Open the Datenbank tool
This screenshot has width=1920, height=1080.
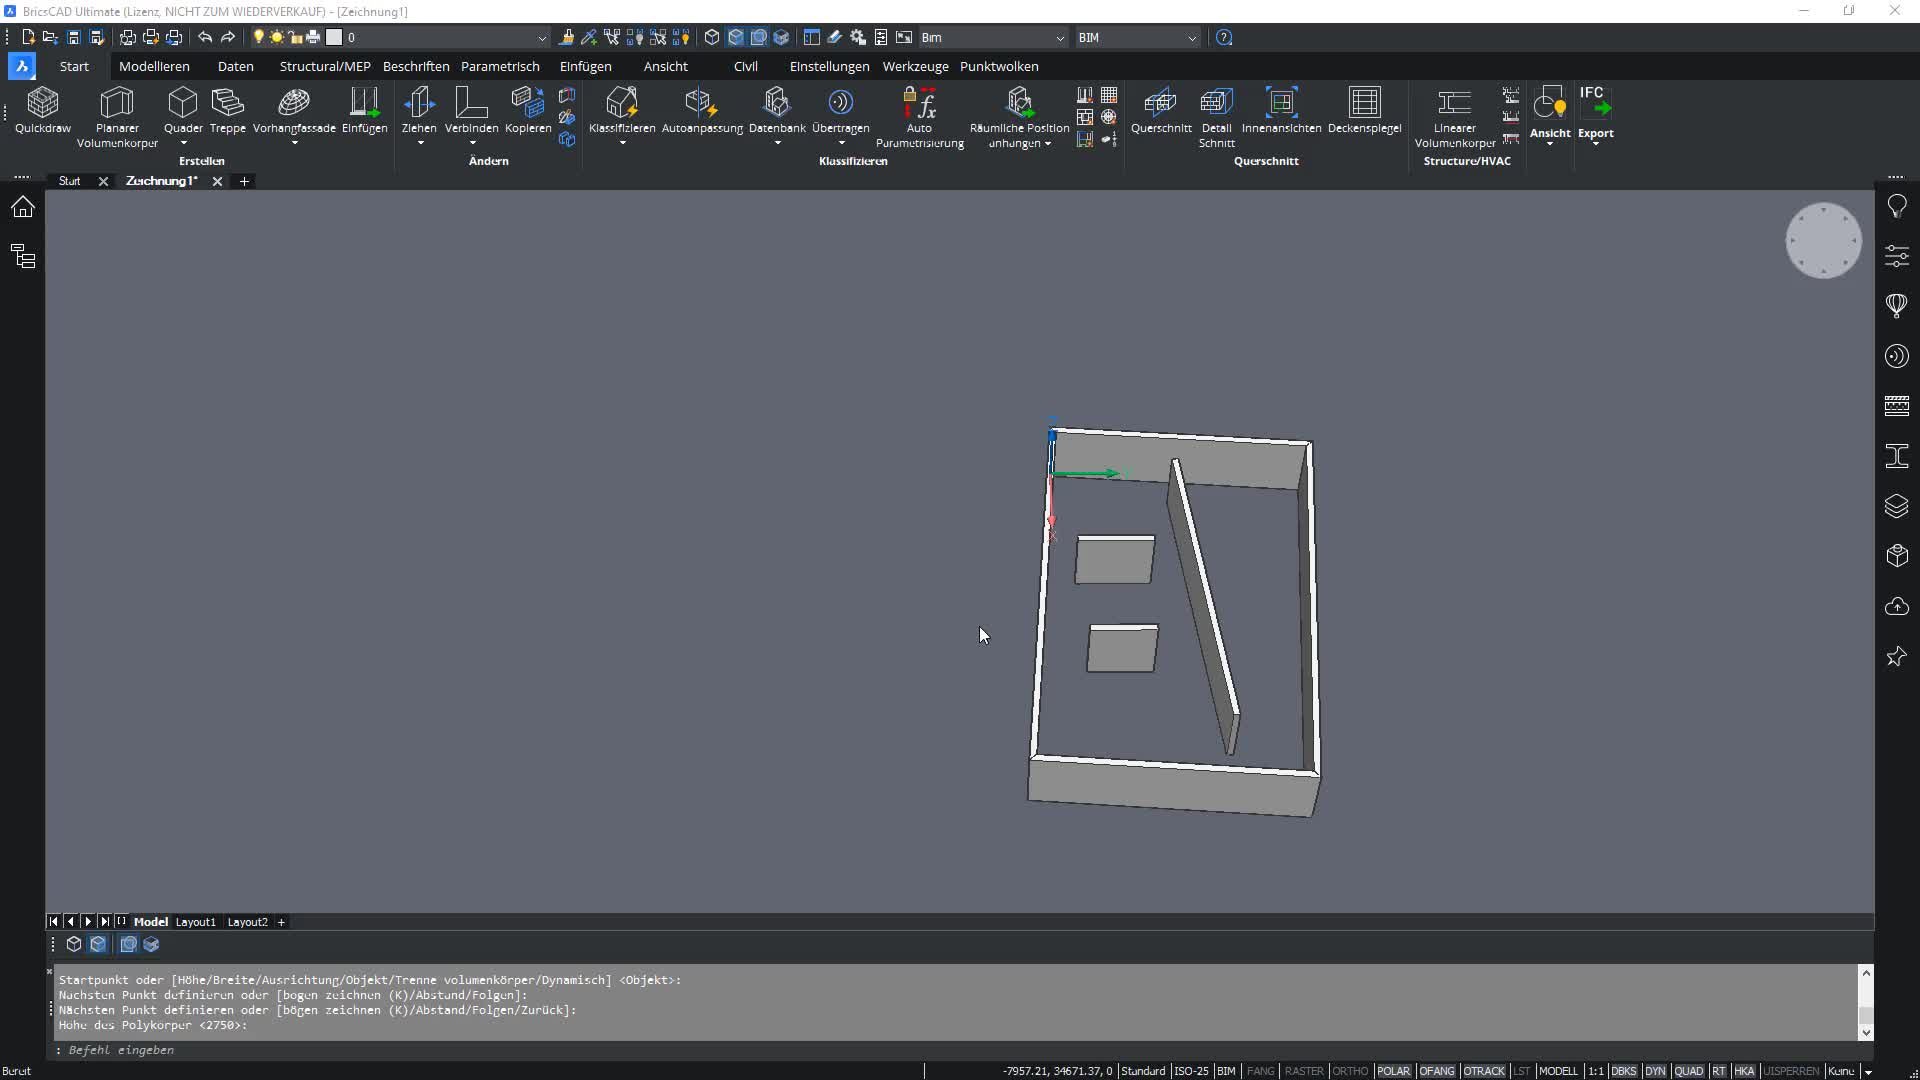pyautogui.click(x=777, y=110)
